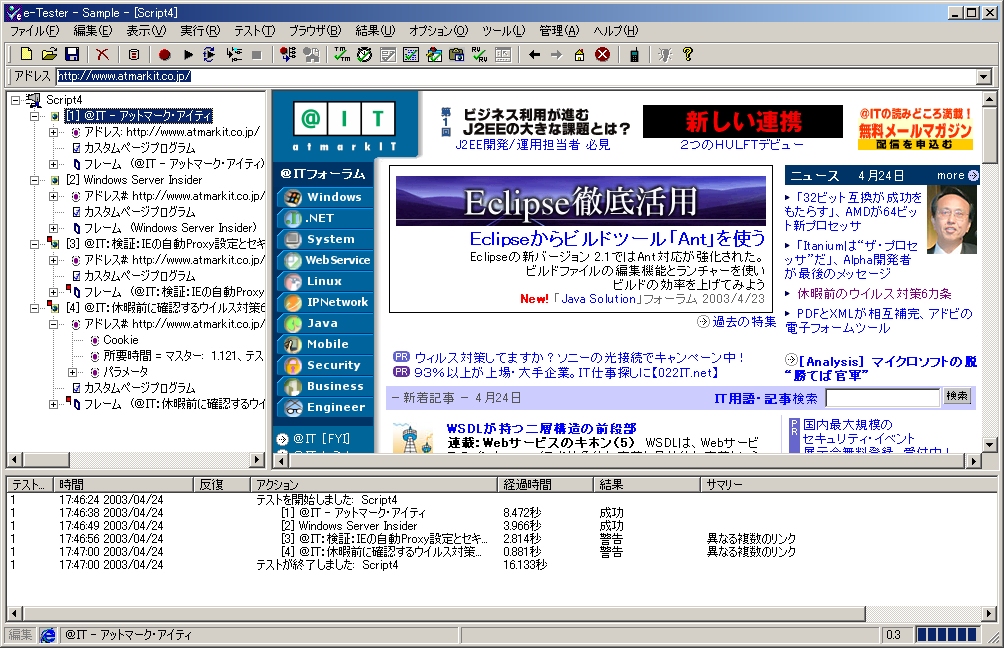Open the テスト(T) menu
This screenshot has width=1004, height=648.
(x=254, y=31)
